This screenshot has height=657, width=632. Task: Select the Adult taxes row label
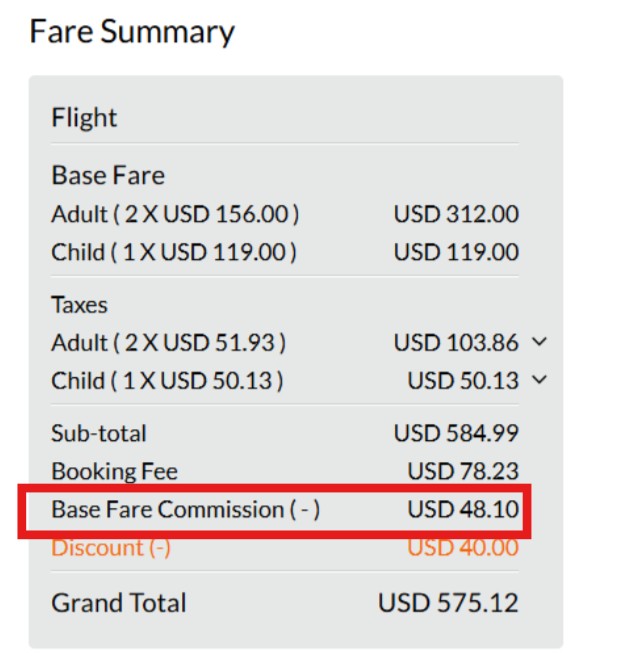click(x=169, y=343)
